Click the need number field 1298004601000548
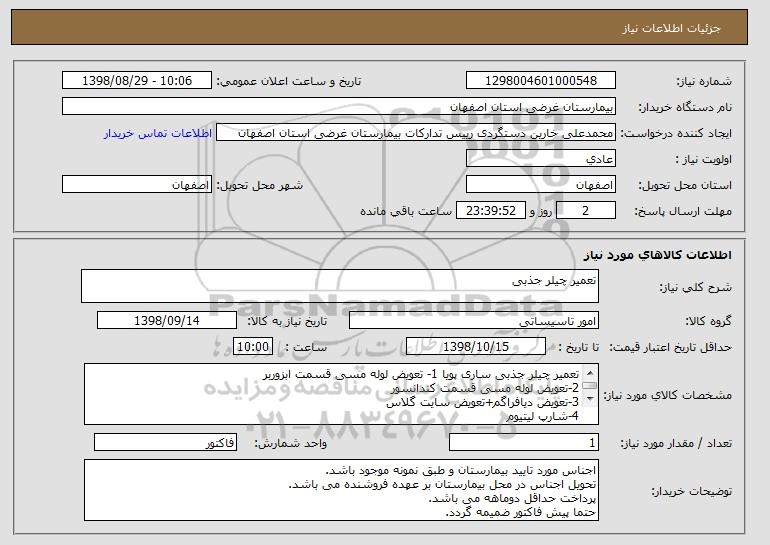This screenshot has width=770, height=545. (541, 81)
